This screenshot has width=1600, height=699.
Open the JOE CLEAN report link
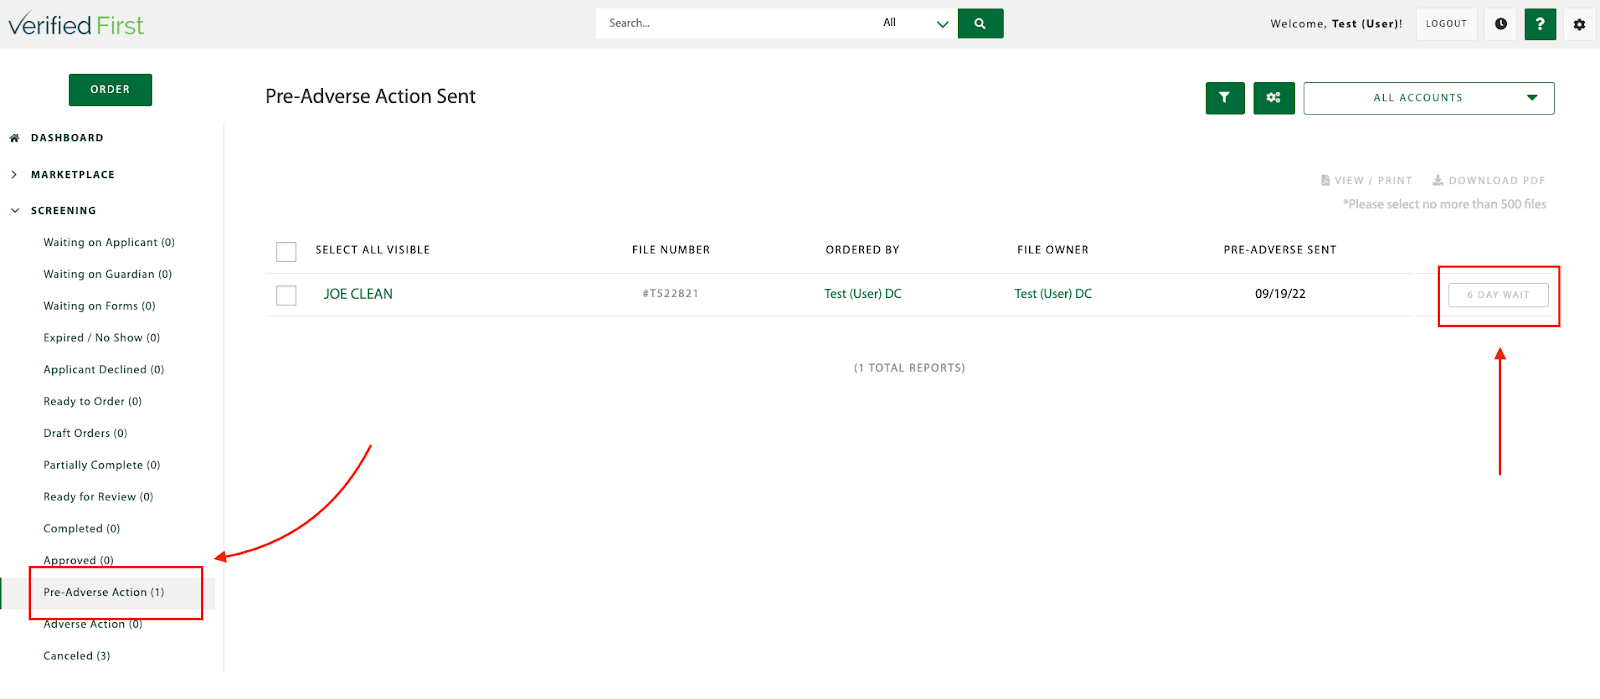[358, 294]
